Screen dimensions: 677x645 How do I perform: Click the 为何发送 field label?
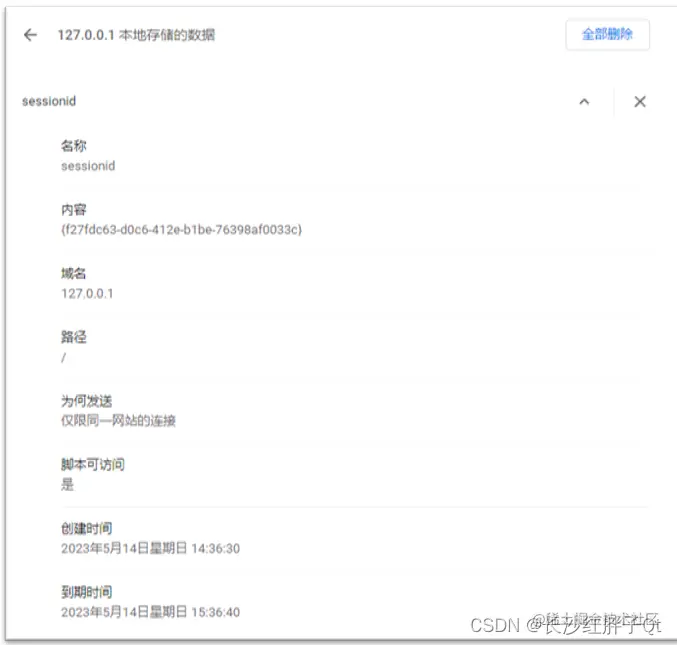[x=86, y=401]
